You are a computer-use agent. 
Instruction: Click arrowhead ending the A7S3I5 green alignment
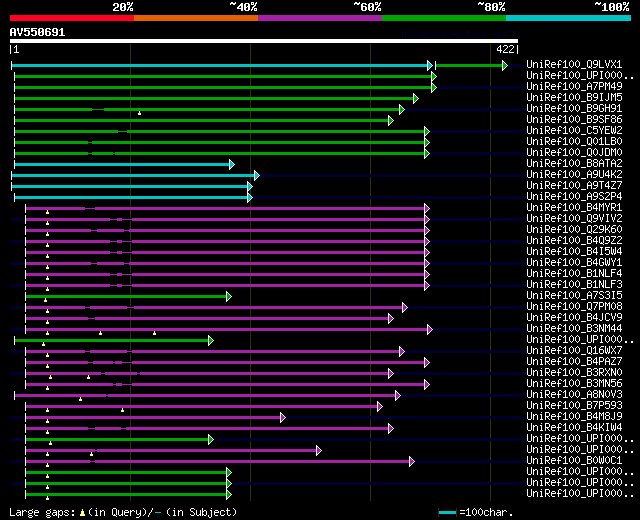coord(229,297)
